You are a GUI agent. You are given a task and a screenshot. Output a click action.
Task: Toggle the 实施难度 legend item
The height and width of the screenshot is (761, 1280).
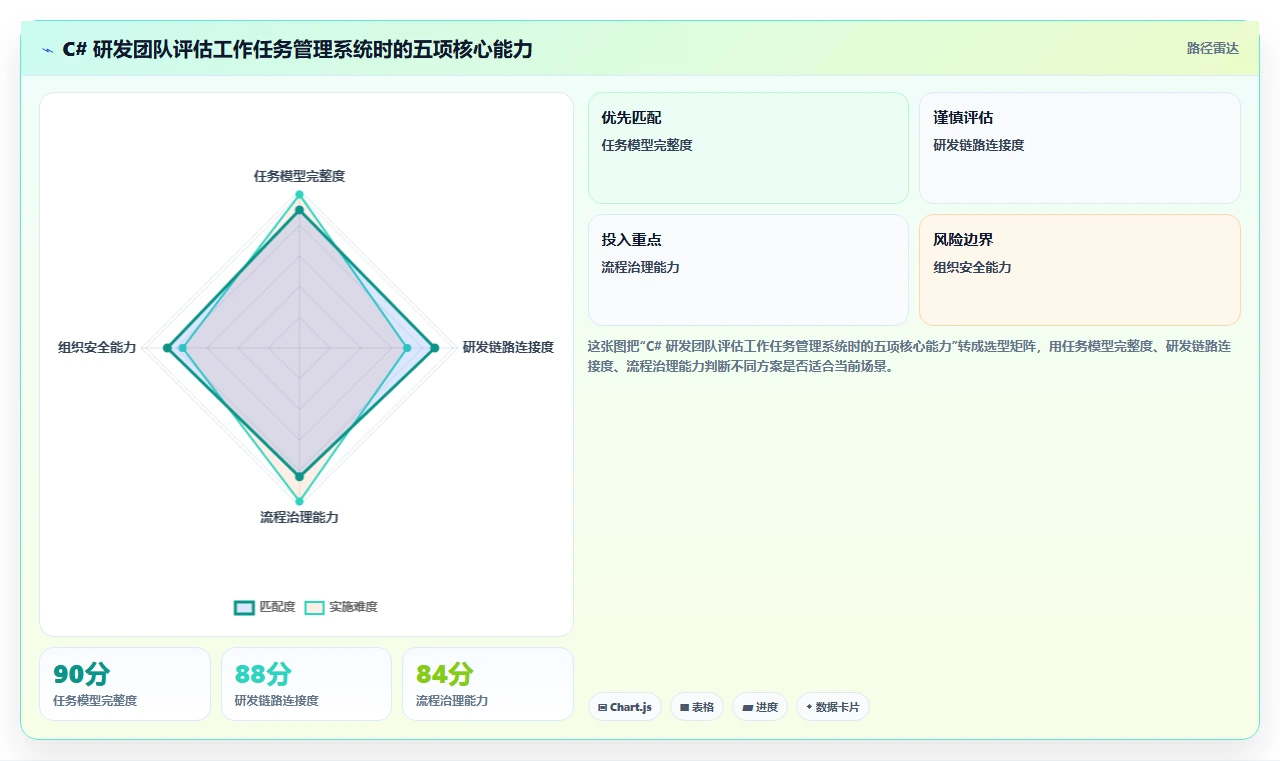[341, 607]
